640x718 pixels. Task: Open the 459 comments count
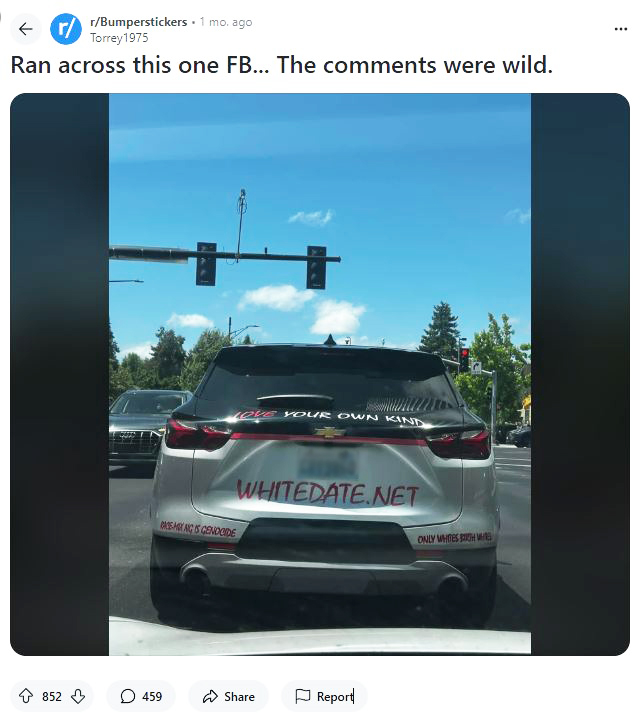[x=152, y=696]
